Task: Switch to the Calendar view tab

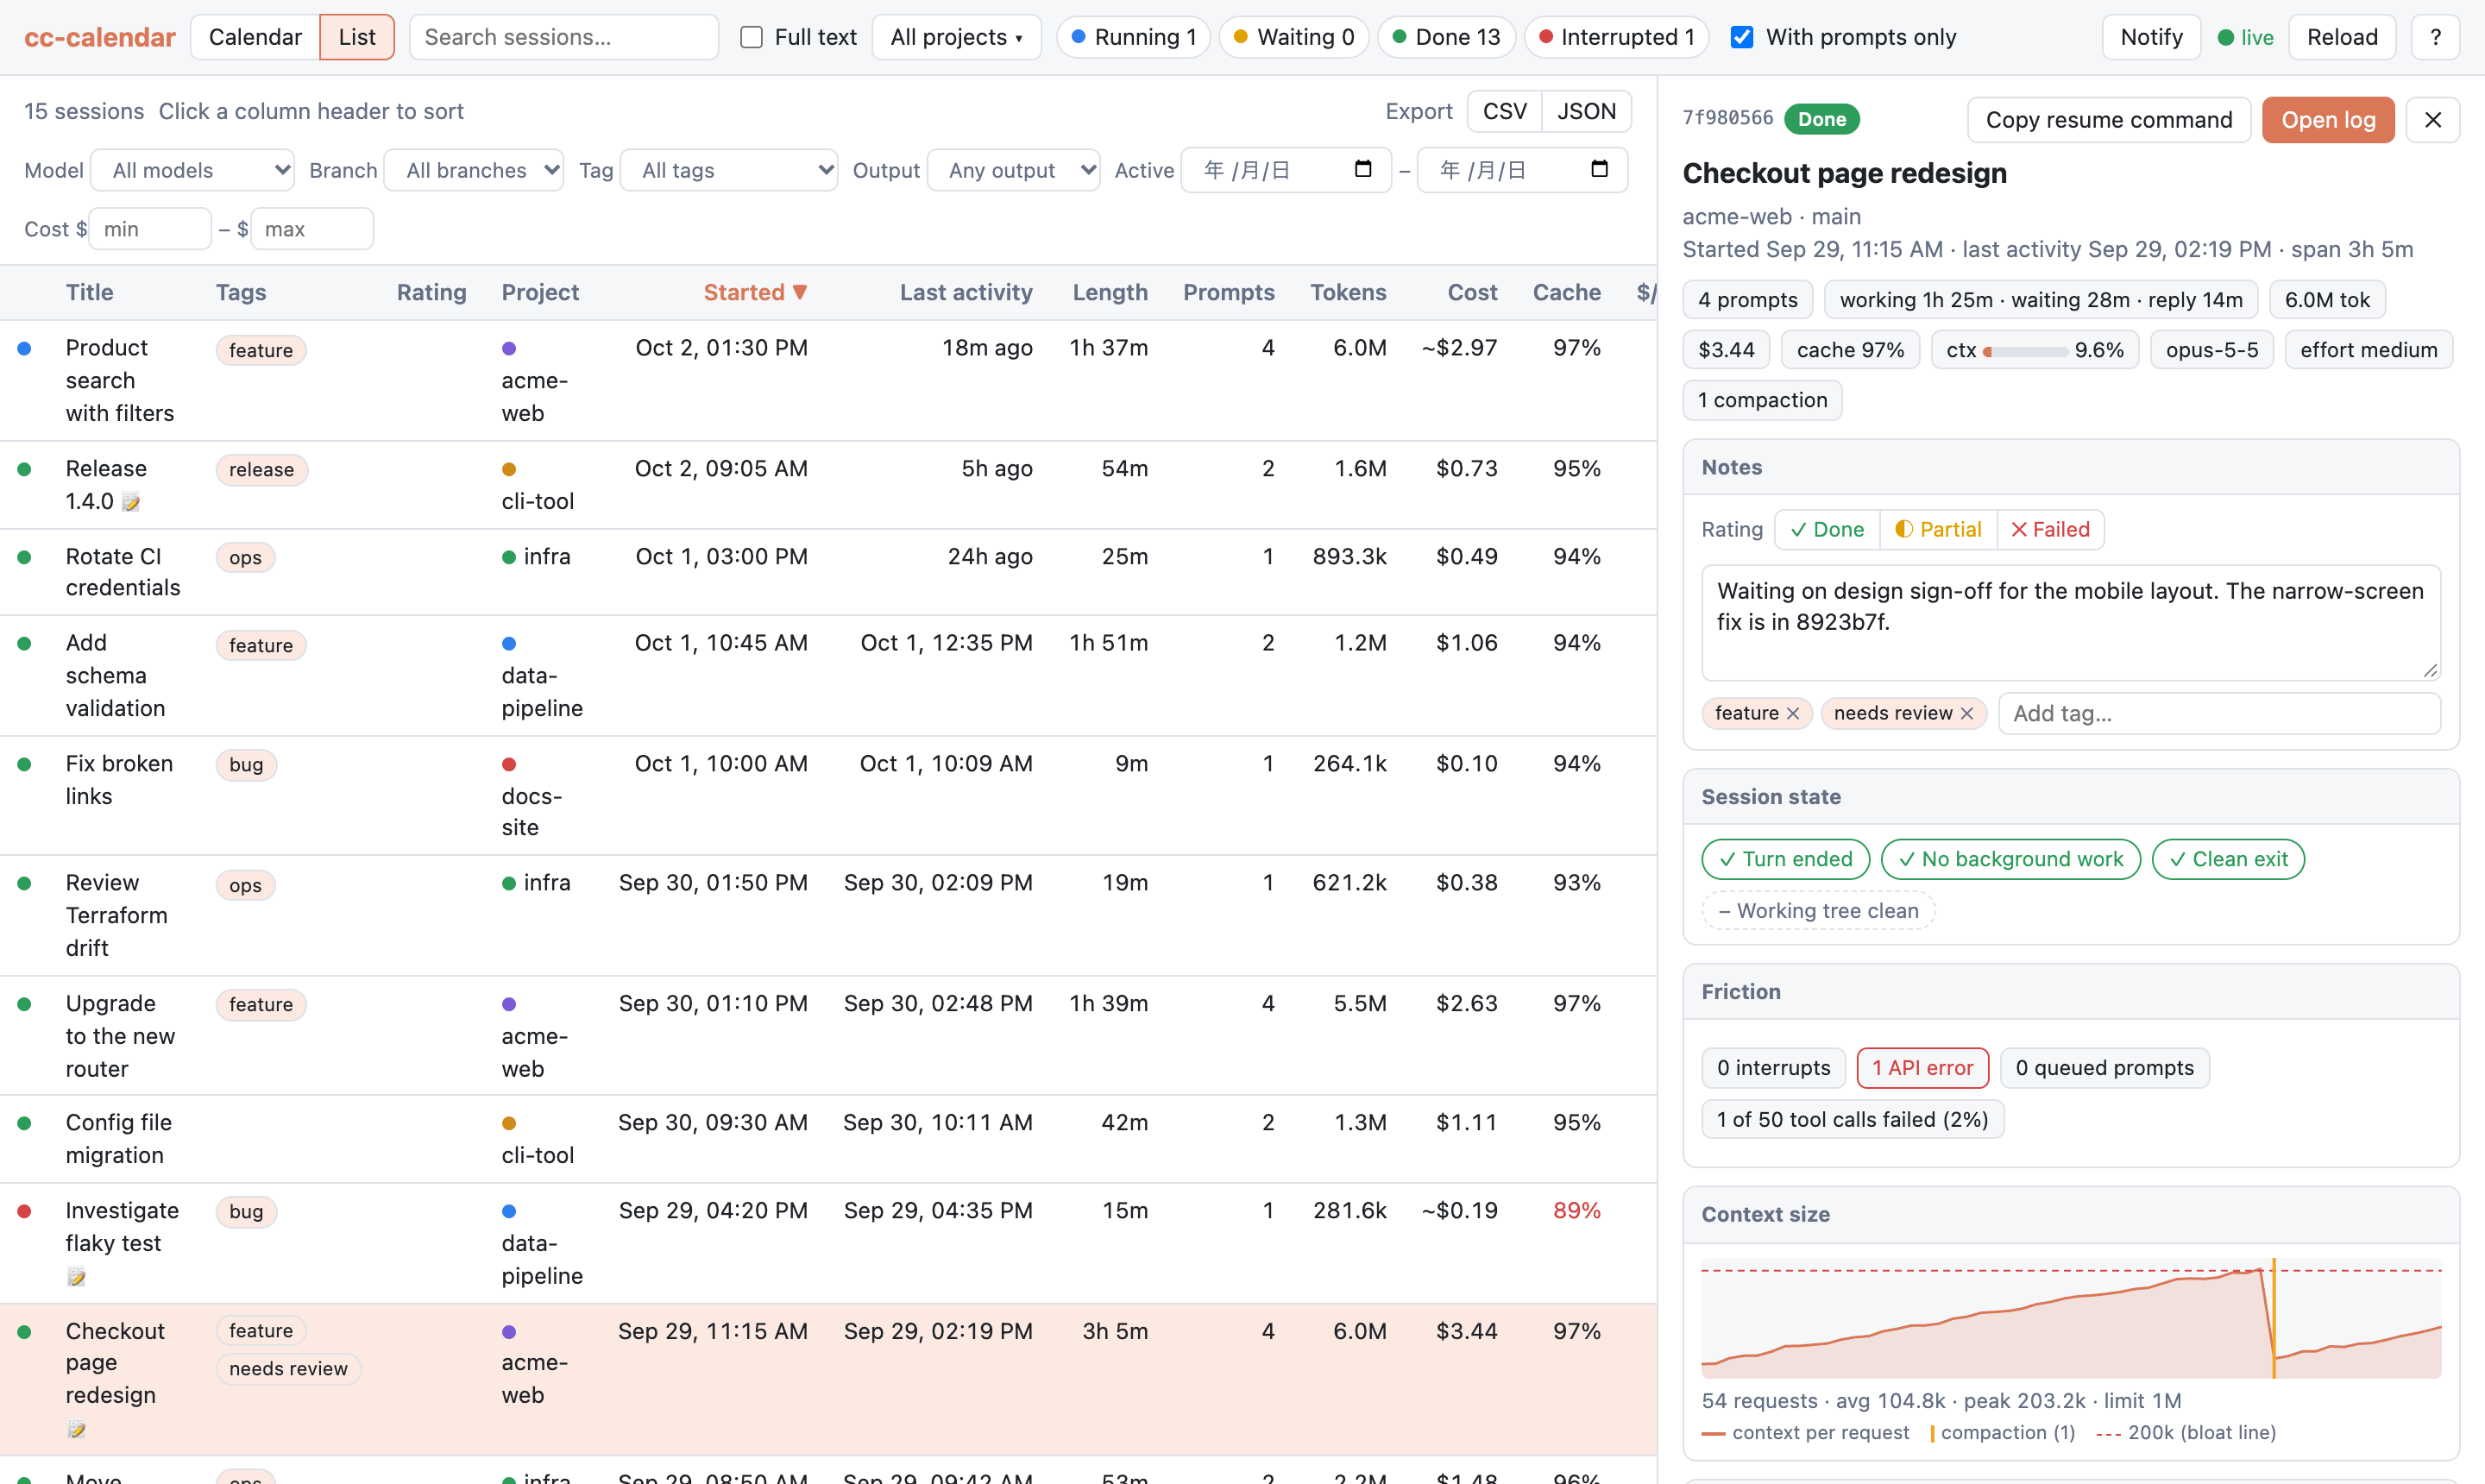Action: [255, 37]
